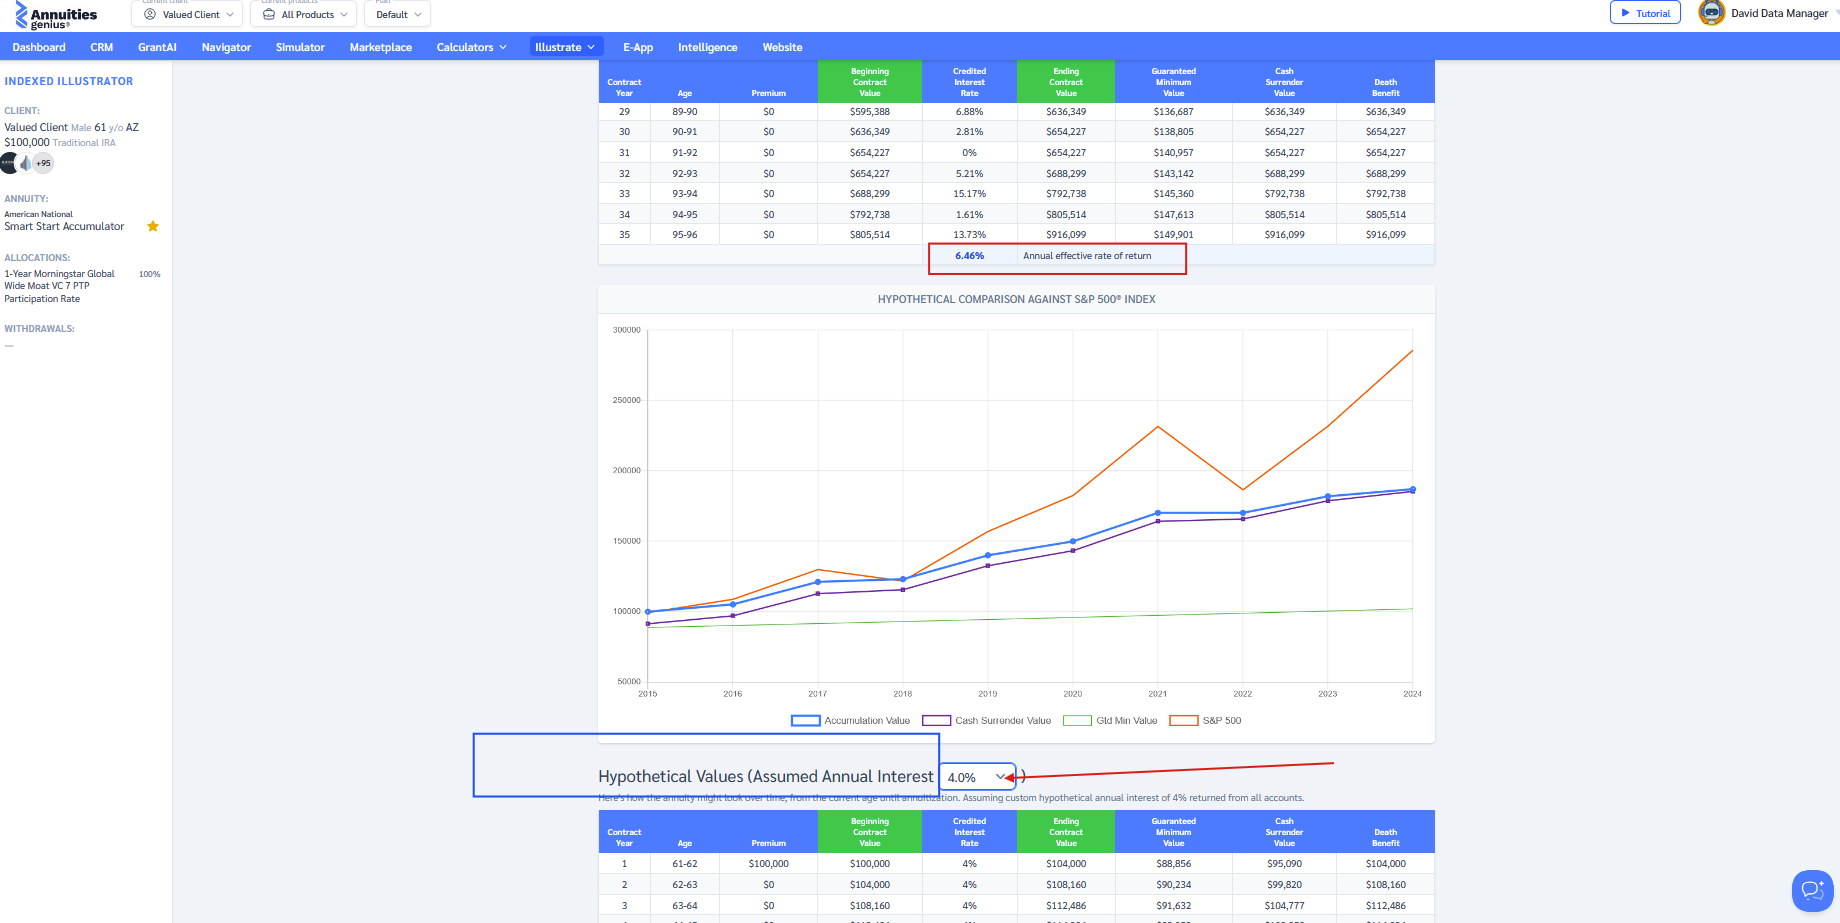Viewport: 1840px width, 923px height.
Task: Click the $108,160 ending contract value in year 2
Action: point(1066,885)
